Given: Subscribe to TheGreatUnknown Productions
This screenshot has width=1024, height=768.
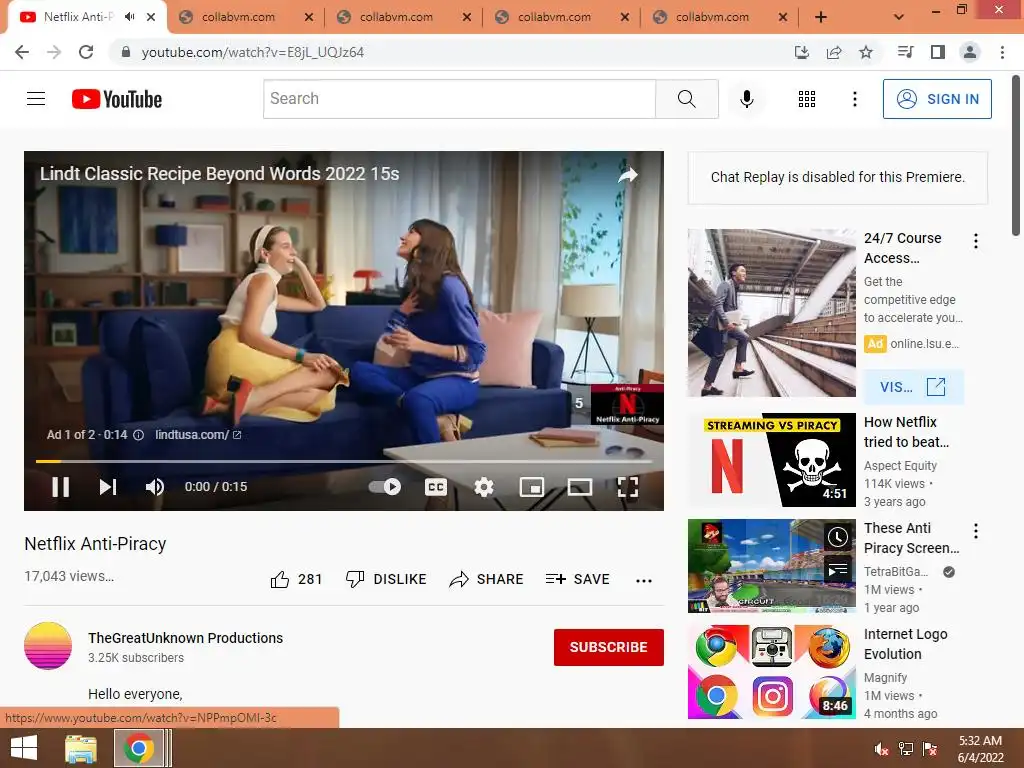Looking at the screenshot, I should 609,647.
